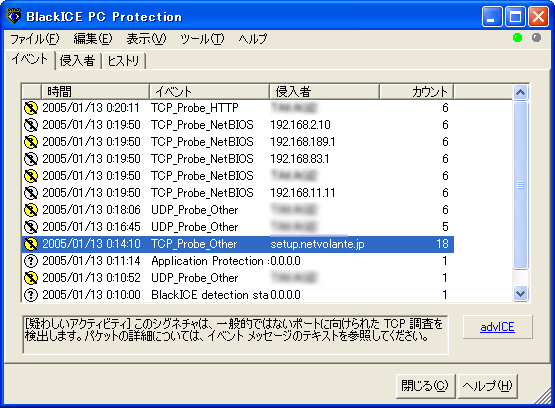
Task: Sort by カウント column header
Action: coord(417,92)
